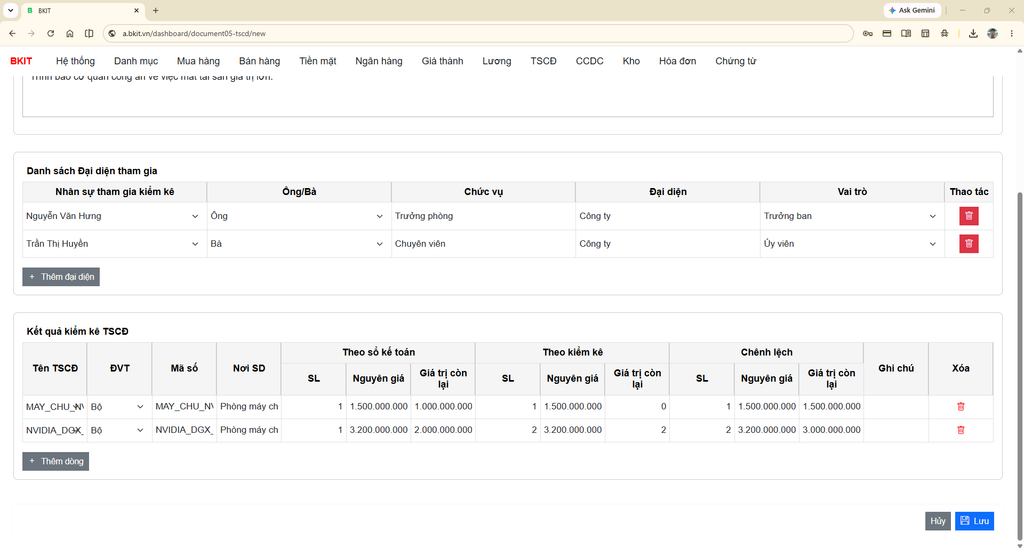1024x550 pixels.
Task: Click the Trưởng phòng position field
Action: click(483, 216)
